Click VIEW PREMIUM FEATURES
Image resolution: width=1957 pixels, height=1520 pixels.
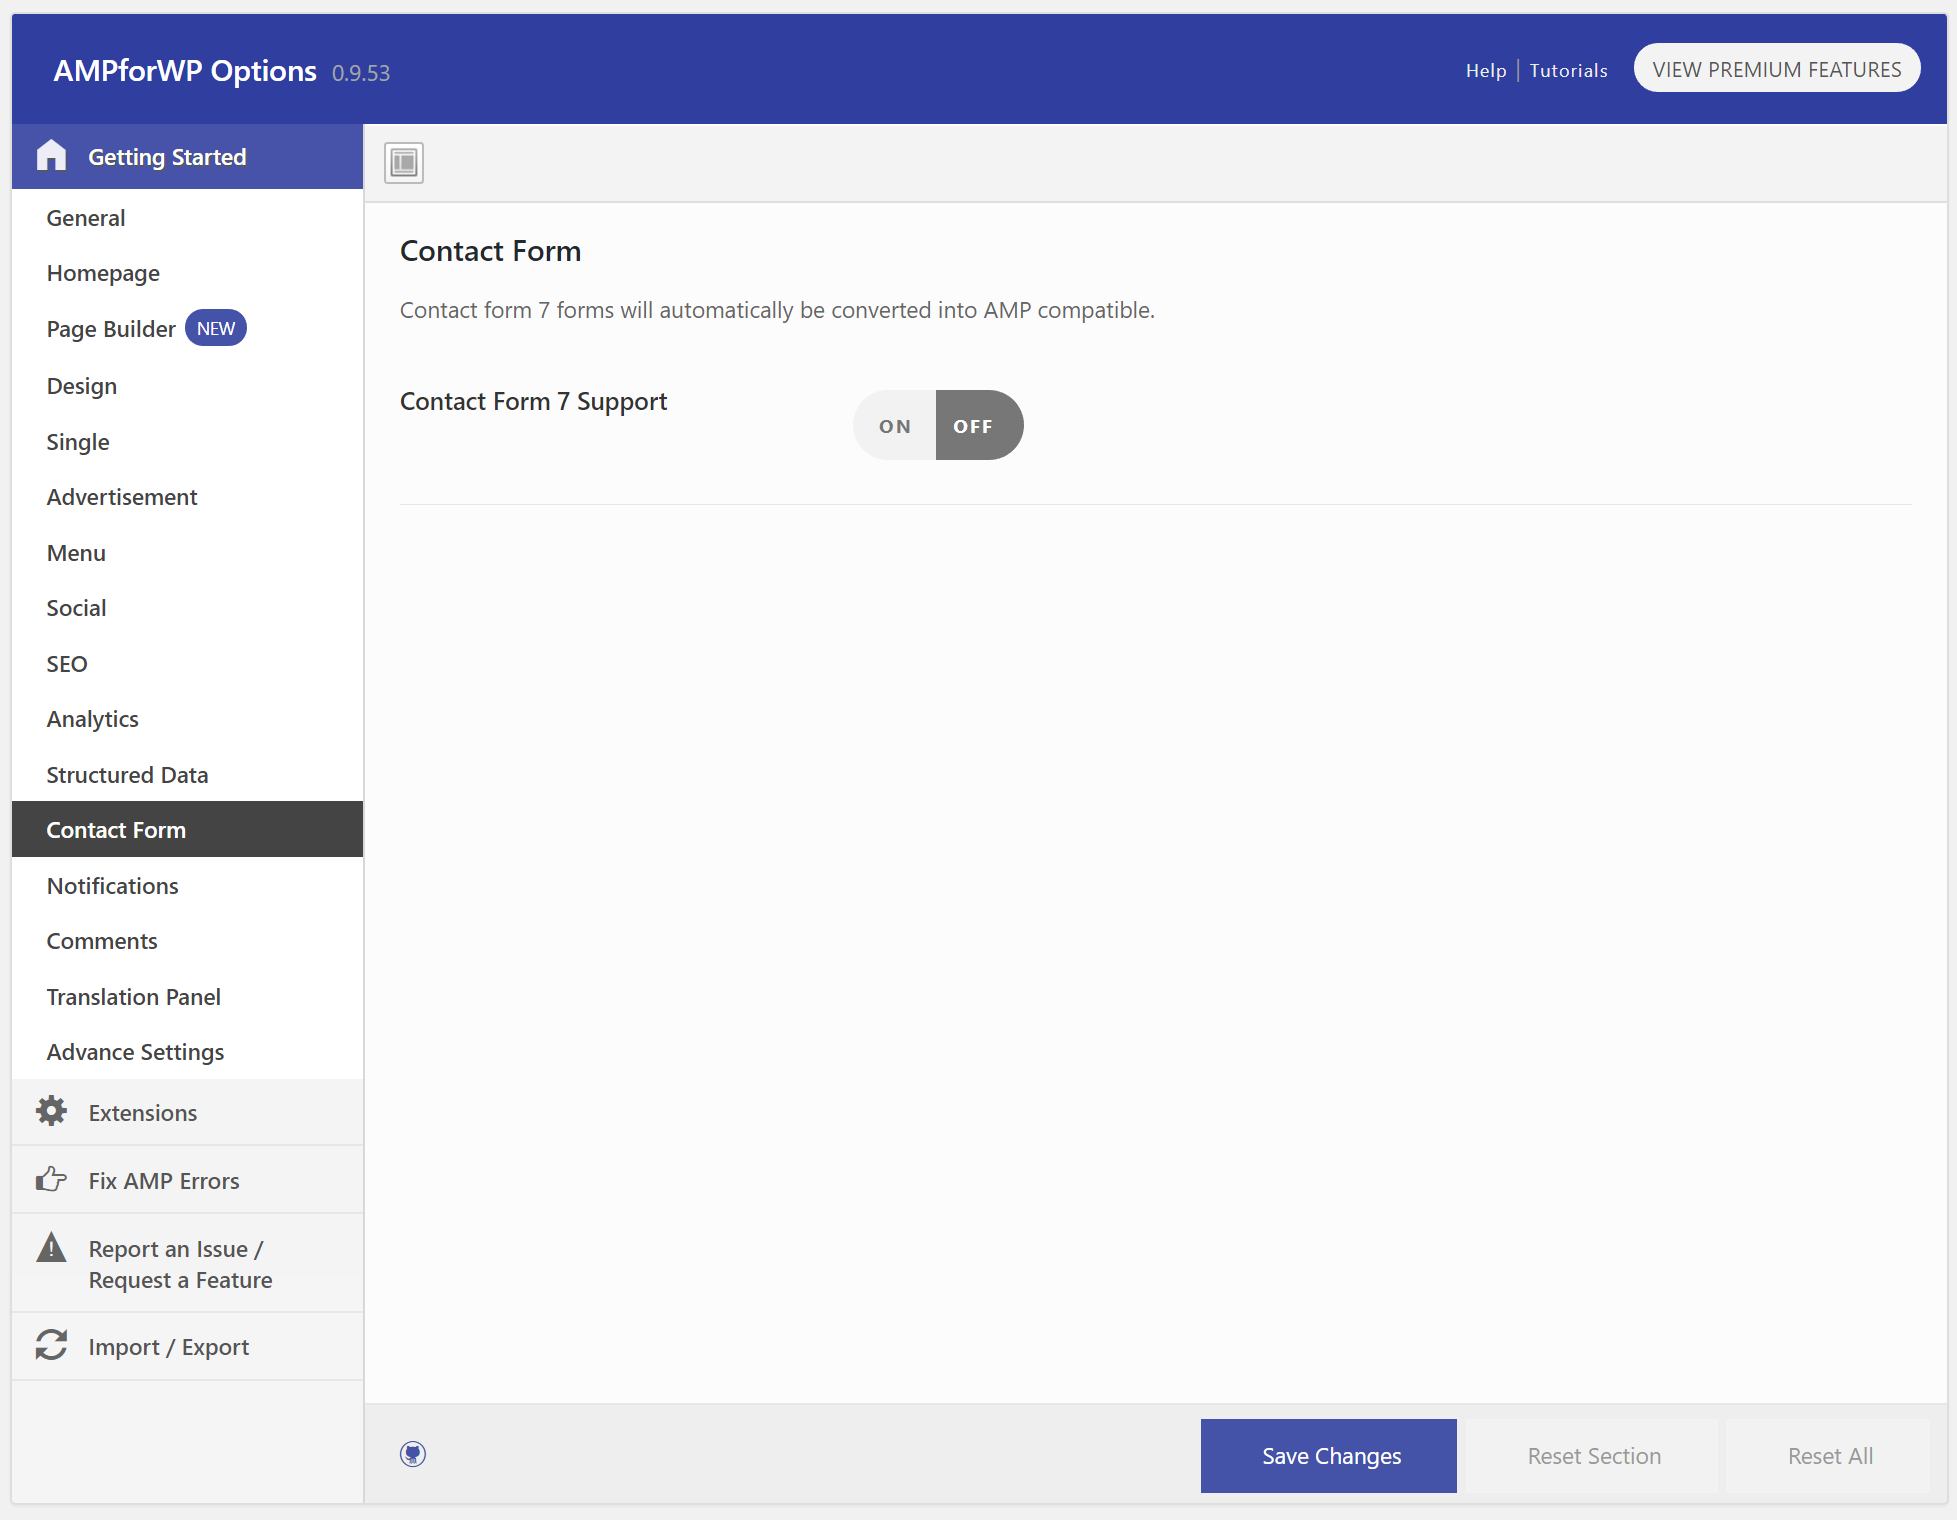1776,68
